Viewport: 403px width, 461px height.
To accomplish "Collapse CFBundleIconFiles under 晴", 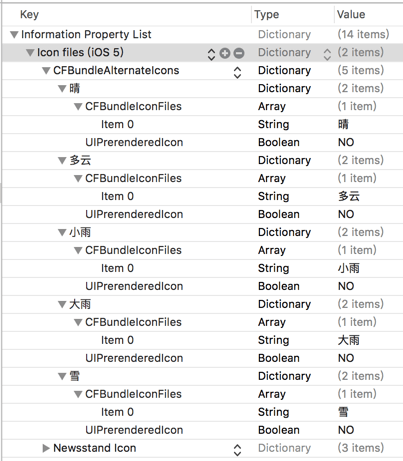I will tap(78, 107).
